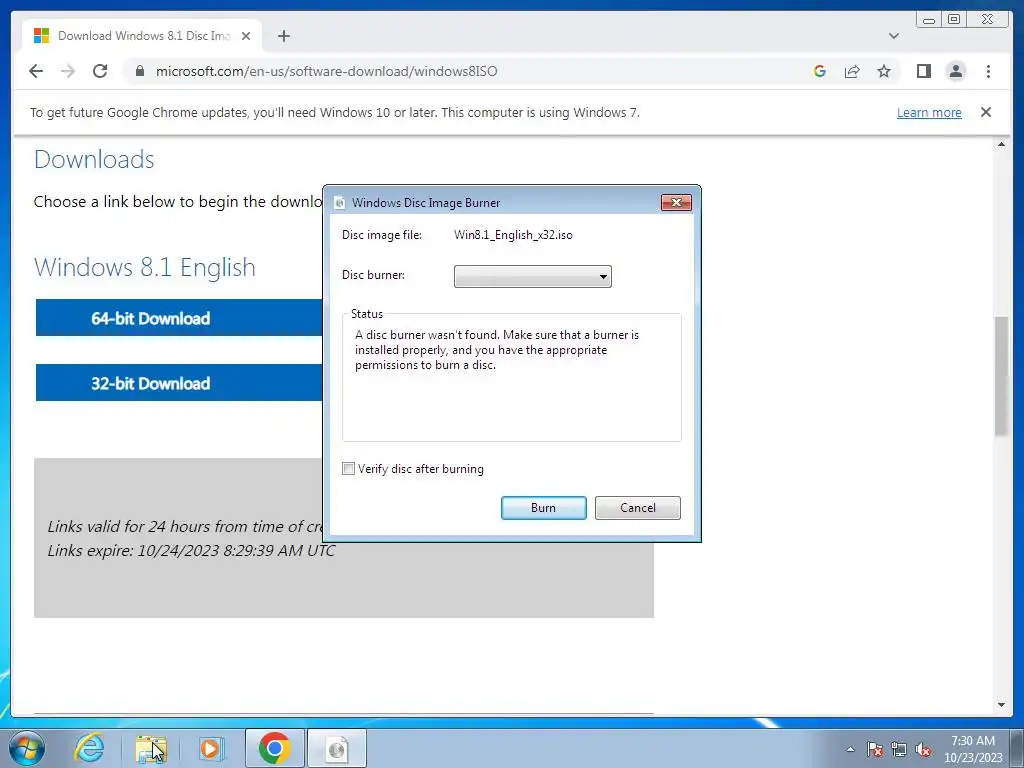This screenshot has height=768, width=1024.
Task: Bookmark this page with star
Action: (x=884, y=71)
